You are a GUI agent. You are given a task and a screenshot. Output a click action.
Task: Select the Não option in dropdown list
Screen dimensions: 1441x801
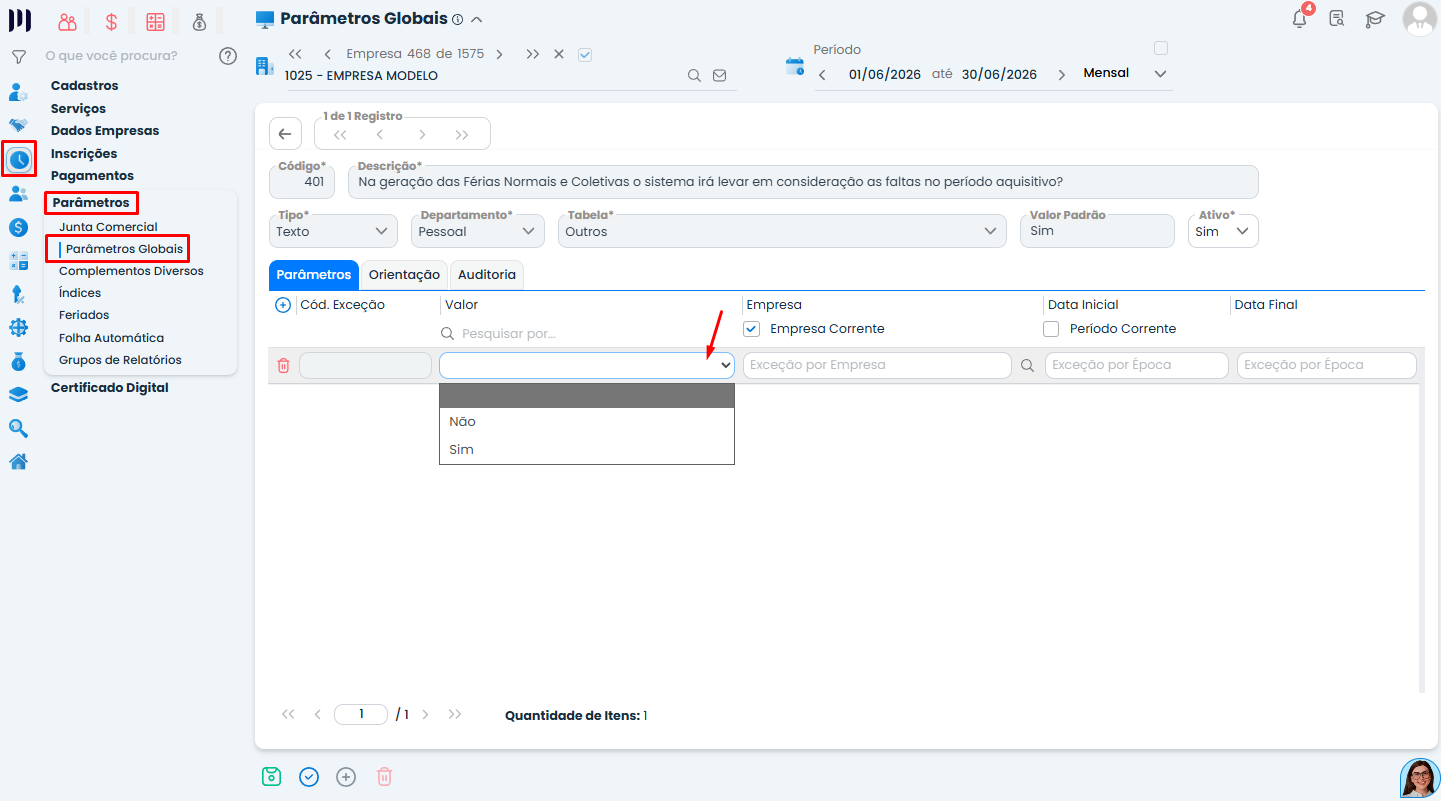pos(587,422)
